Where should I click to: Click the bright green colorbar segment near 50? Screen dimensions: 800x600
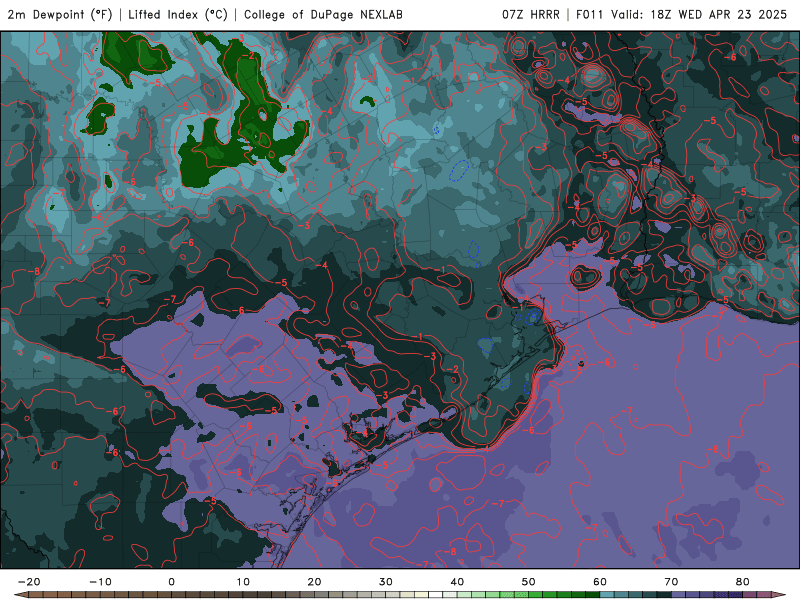tap(536, 595)
